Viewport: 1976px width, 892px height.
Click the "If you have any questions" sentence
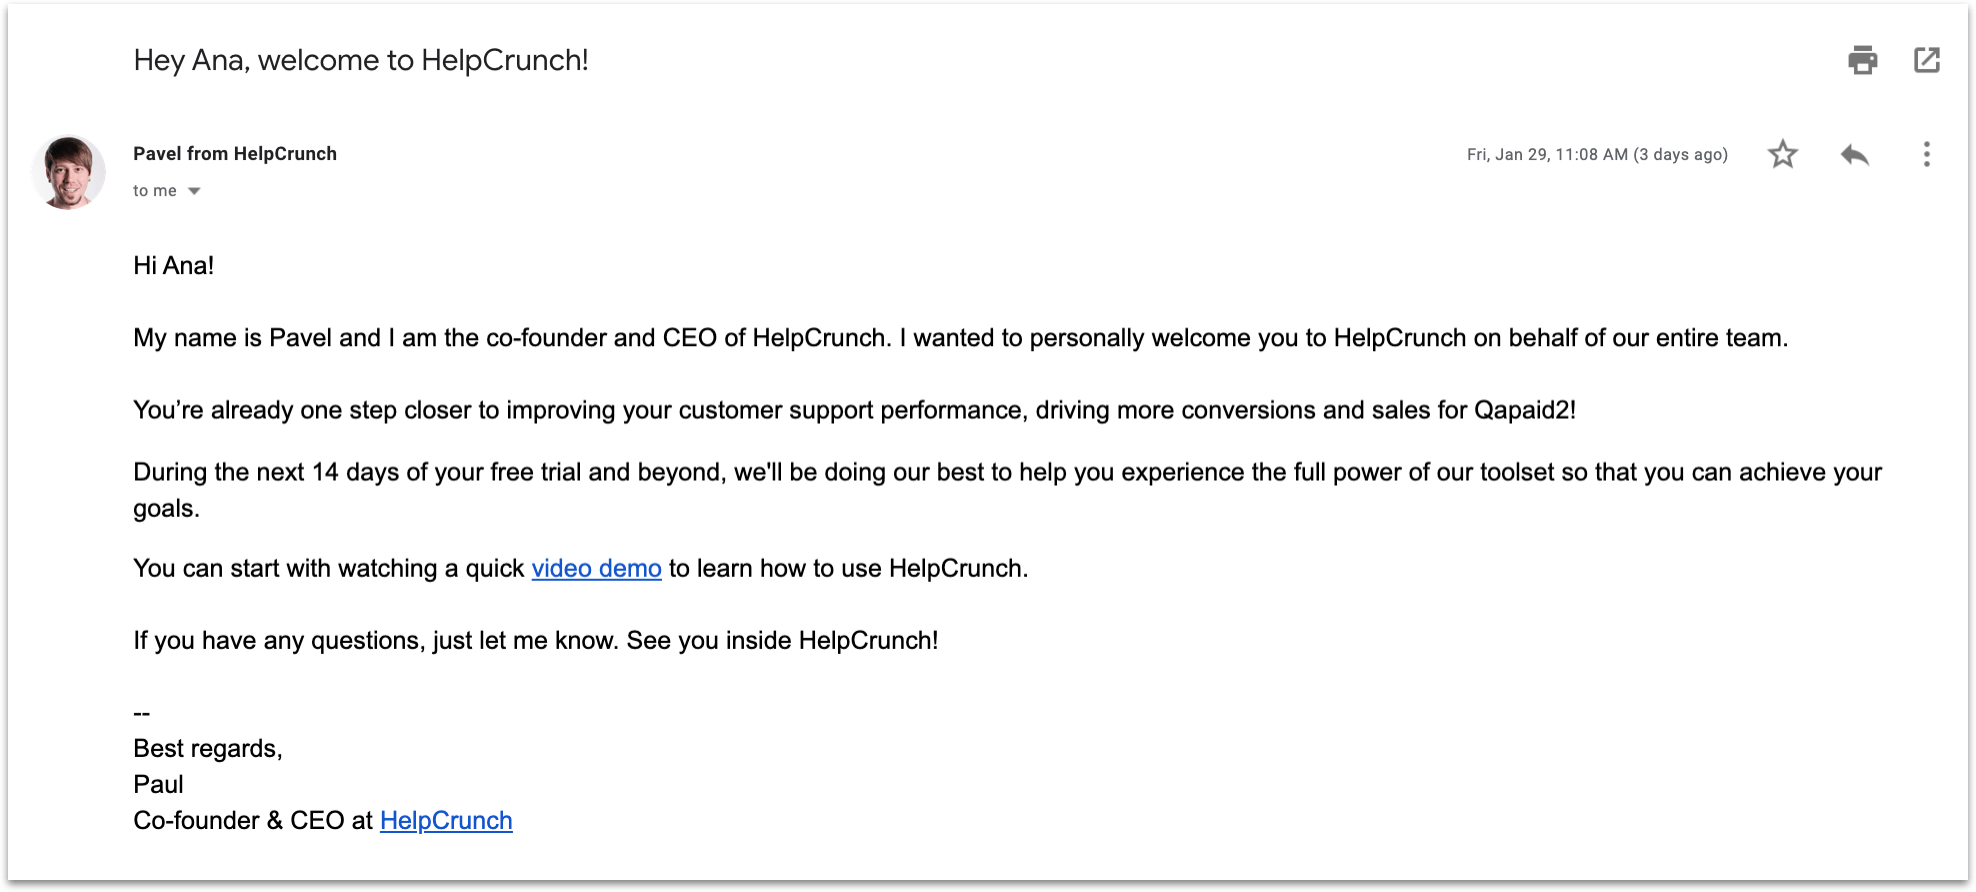[x=536, y=640]
